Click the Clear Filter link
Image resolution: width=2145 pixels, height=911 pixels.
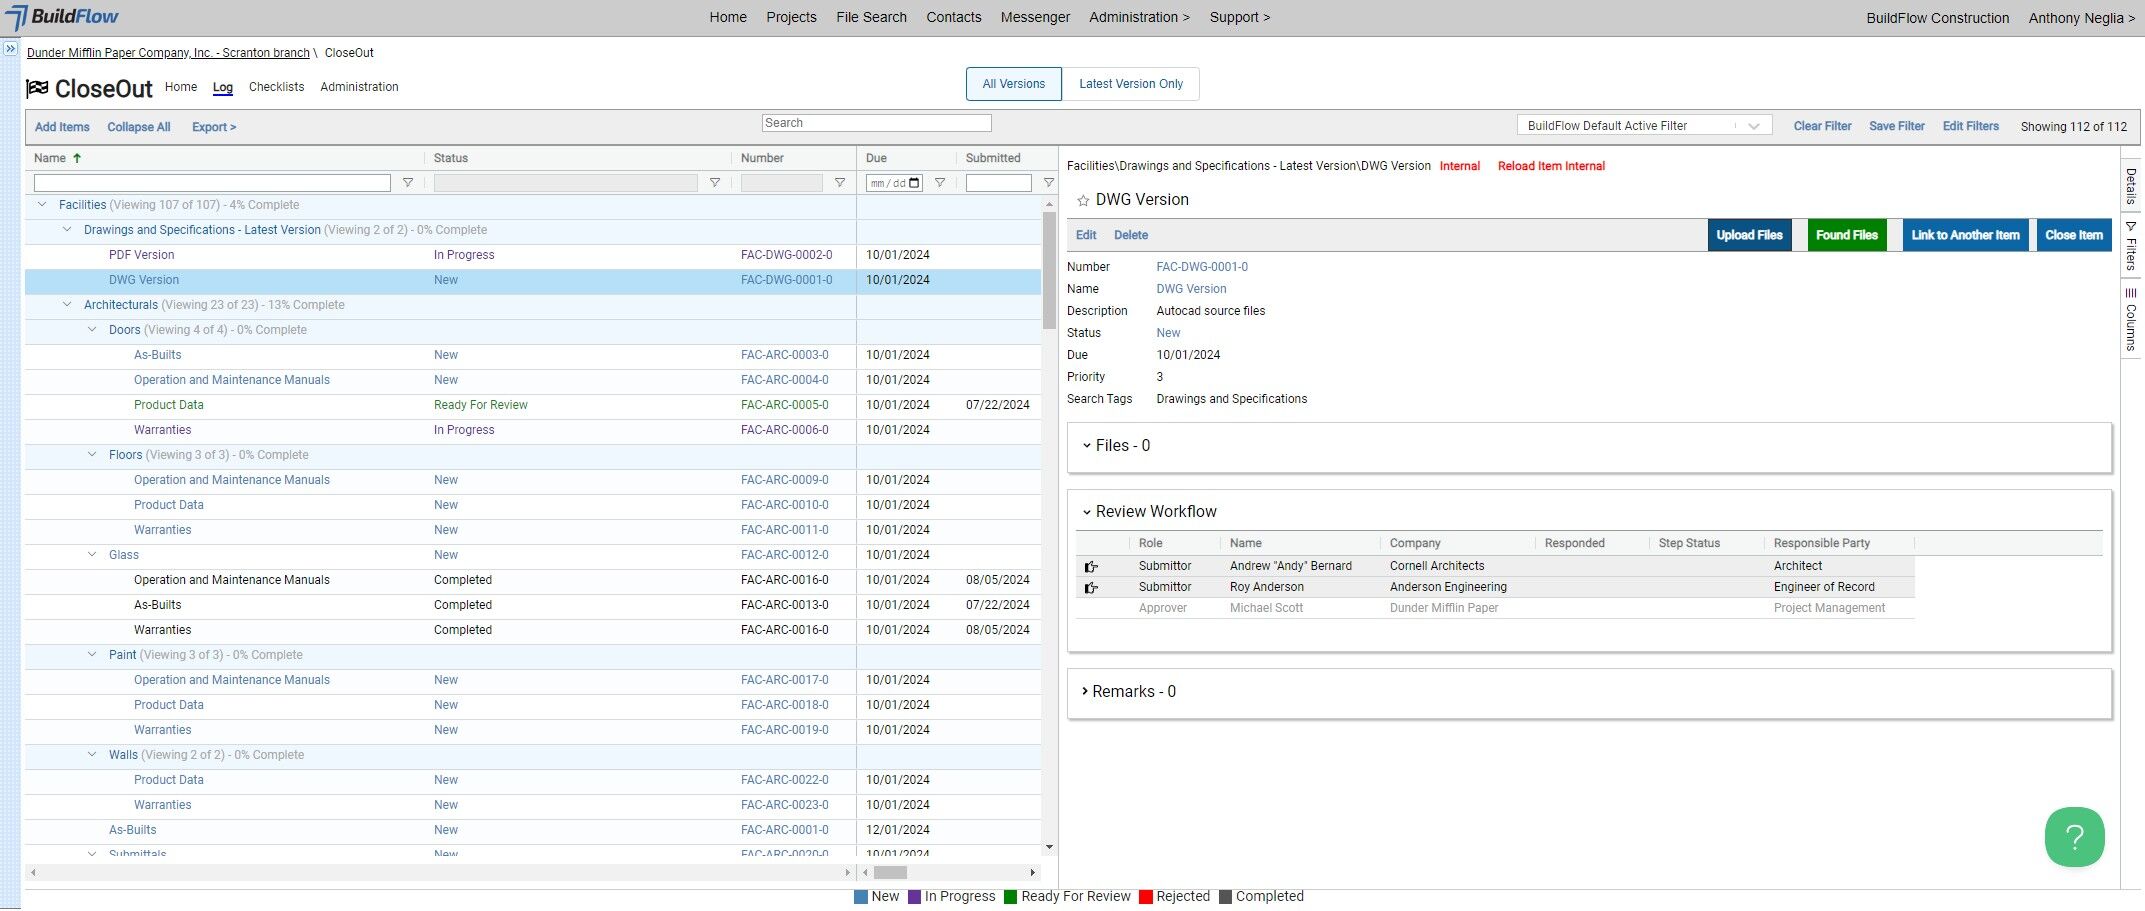1822,126
